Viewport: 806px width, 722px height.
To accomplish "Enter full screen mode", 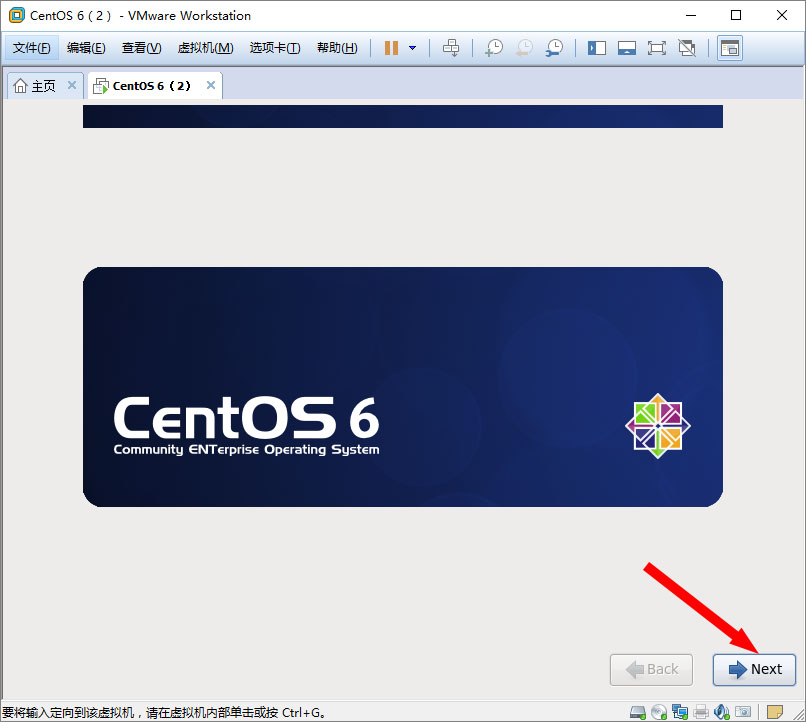I will [657, 48].
